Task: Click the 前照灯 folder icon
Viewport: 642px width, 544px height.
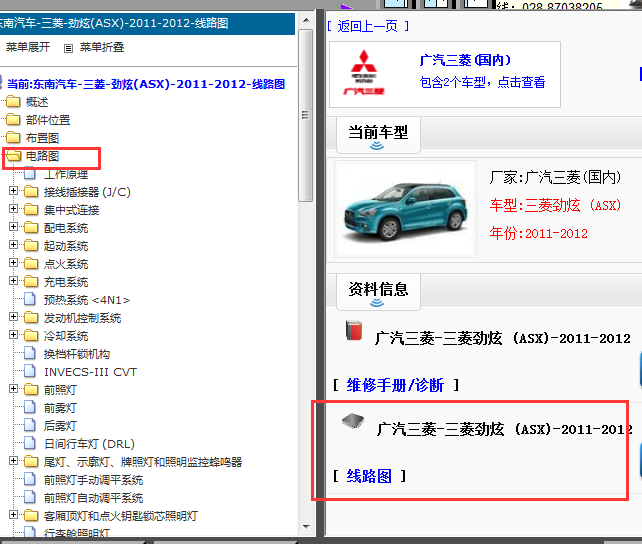Action: pos(31,389)
